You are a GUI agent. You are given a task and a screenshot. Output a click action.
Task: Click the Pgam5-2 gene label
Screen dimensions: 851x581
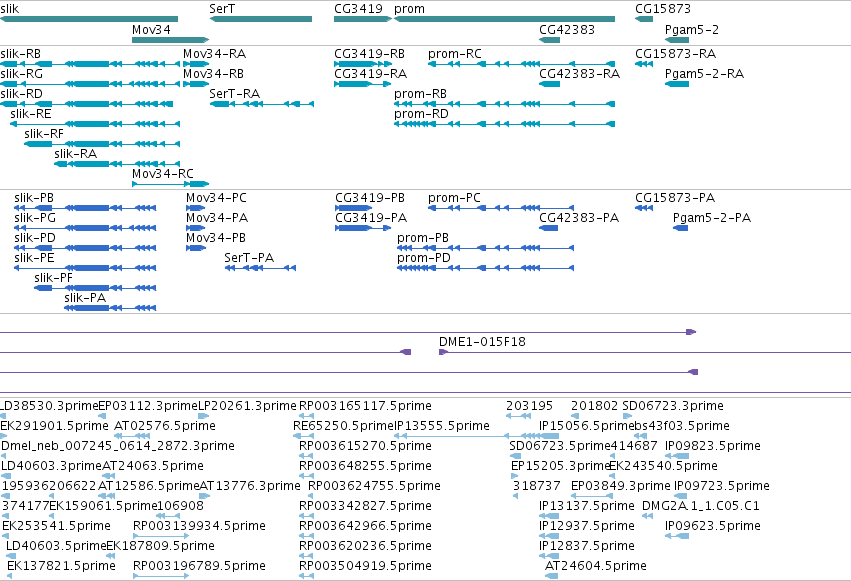click(691, 30)
